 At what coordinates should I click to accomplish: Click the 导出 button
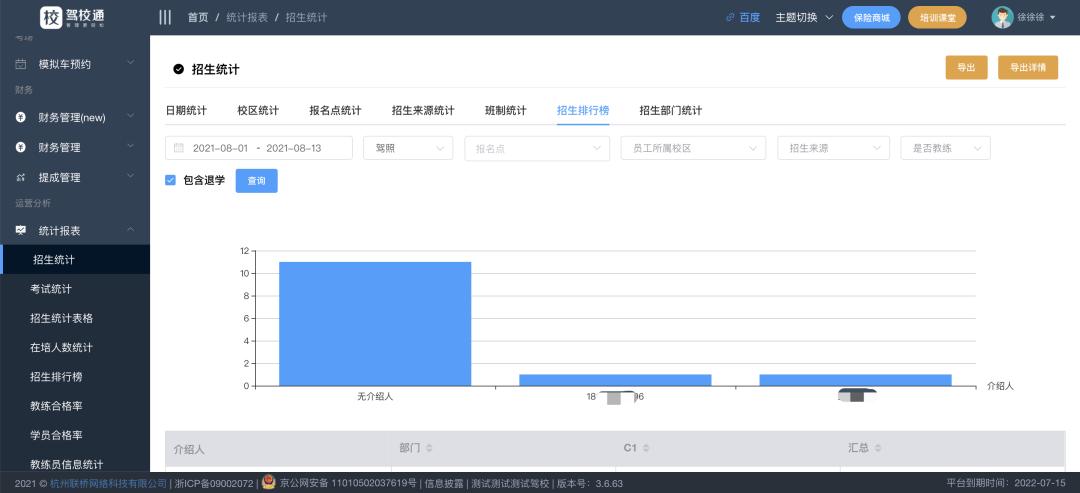tap(966, 67)
